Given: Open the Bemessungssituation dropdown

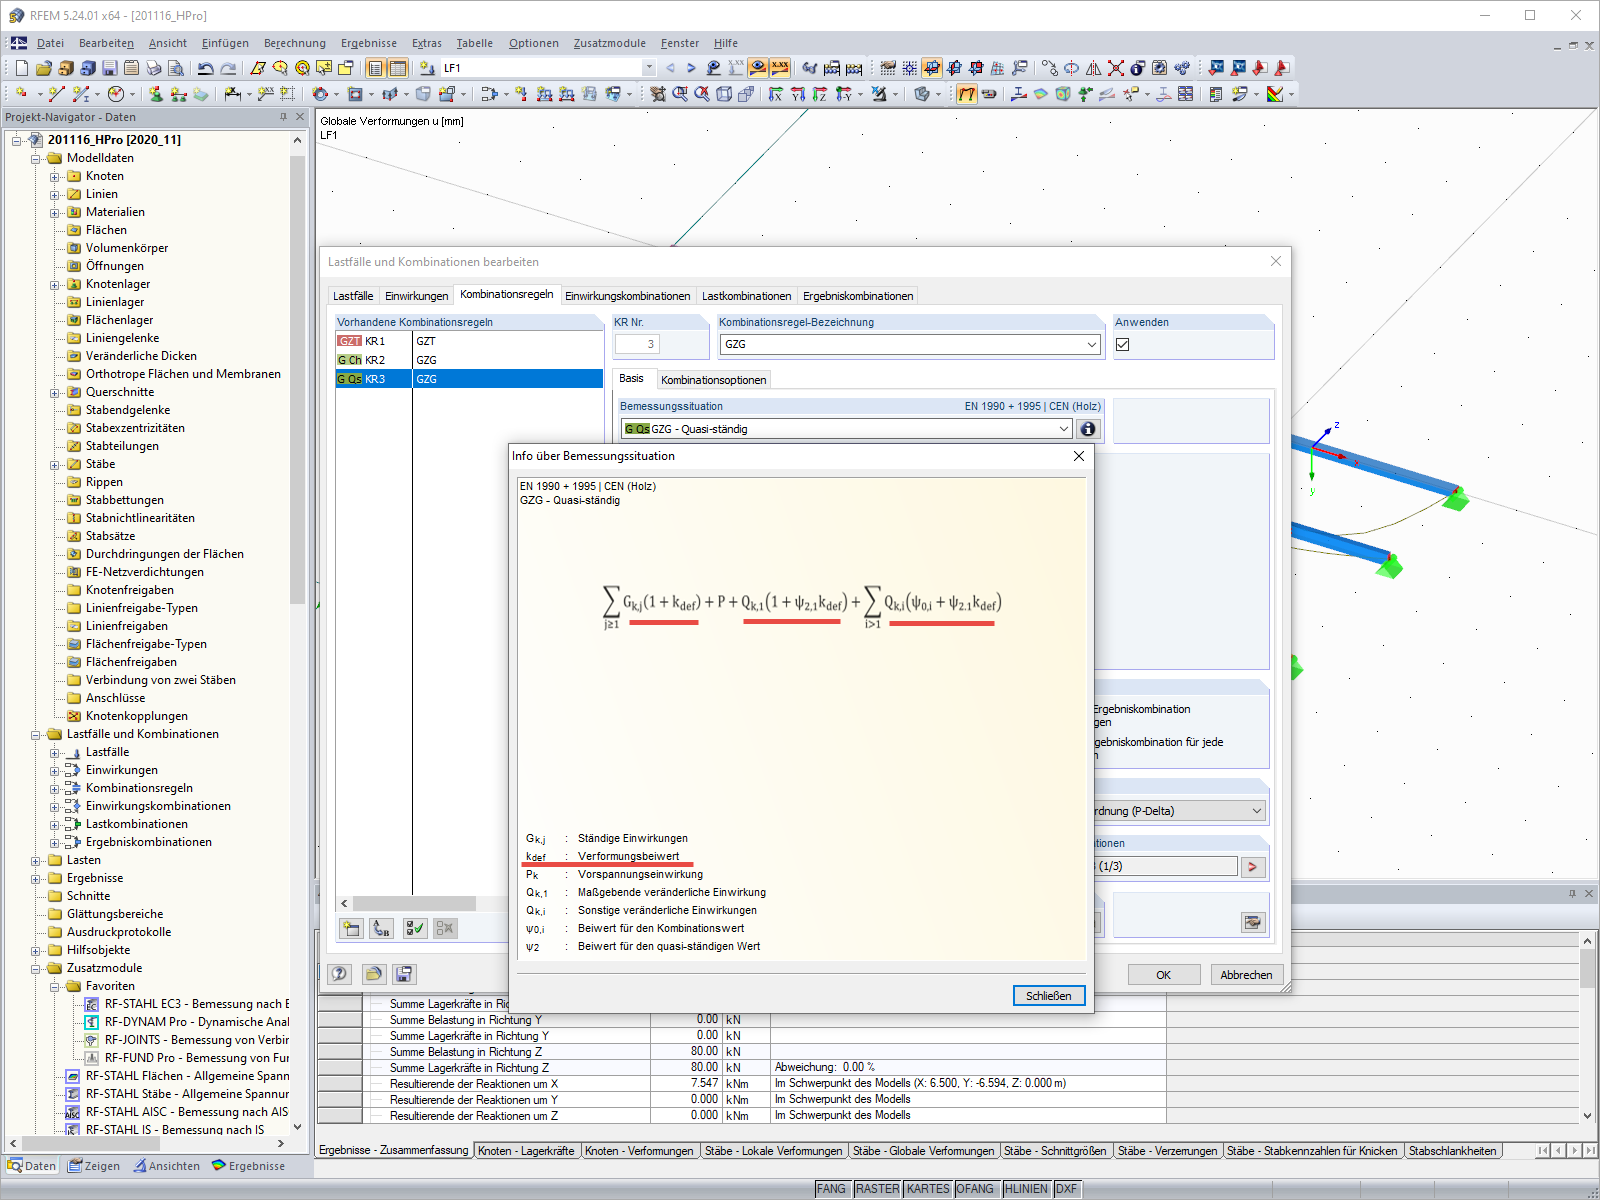Looking at the screenshot, I should coord(1064,429).
